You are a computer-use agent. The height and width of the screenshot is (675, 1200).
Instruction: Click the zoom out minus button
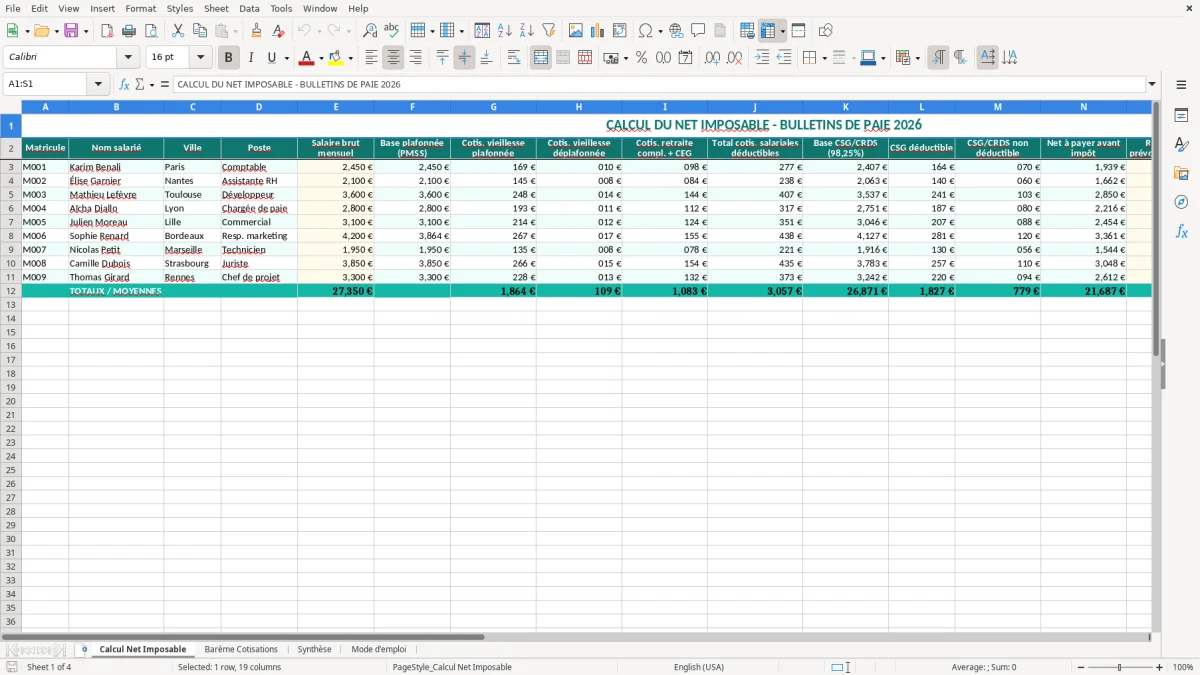point(1080,667)
